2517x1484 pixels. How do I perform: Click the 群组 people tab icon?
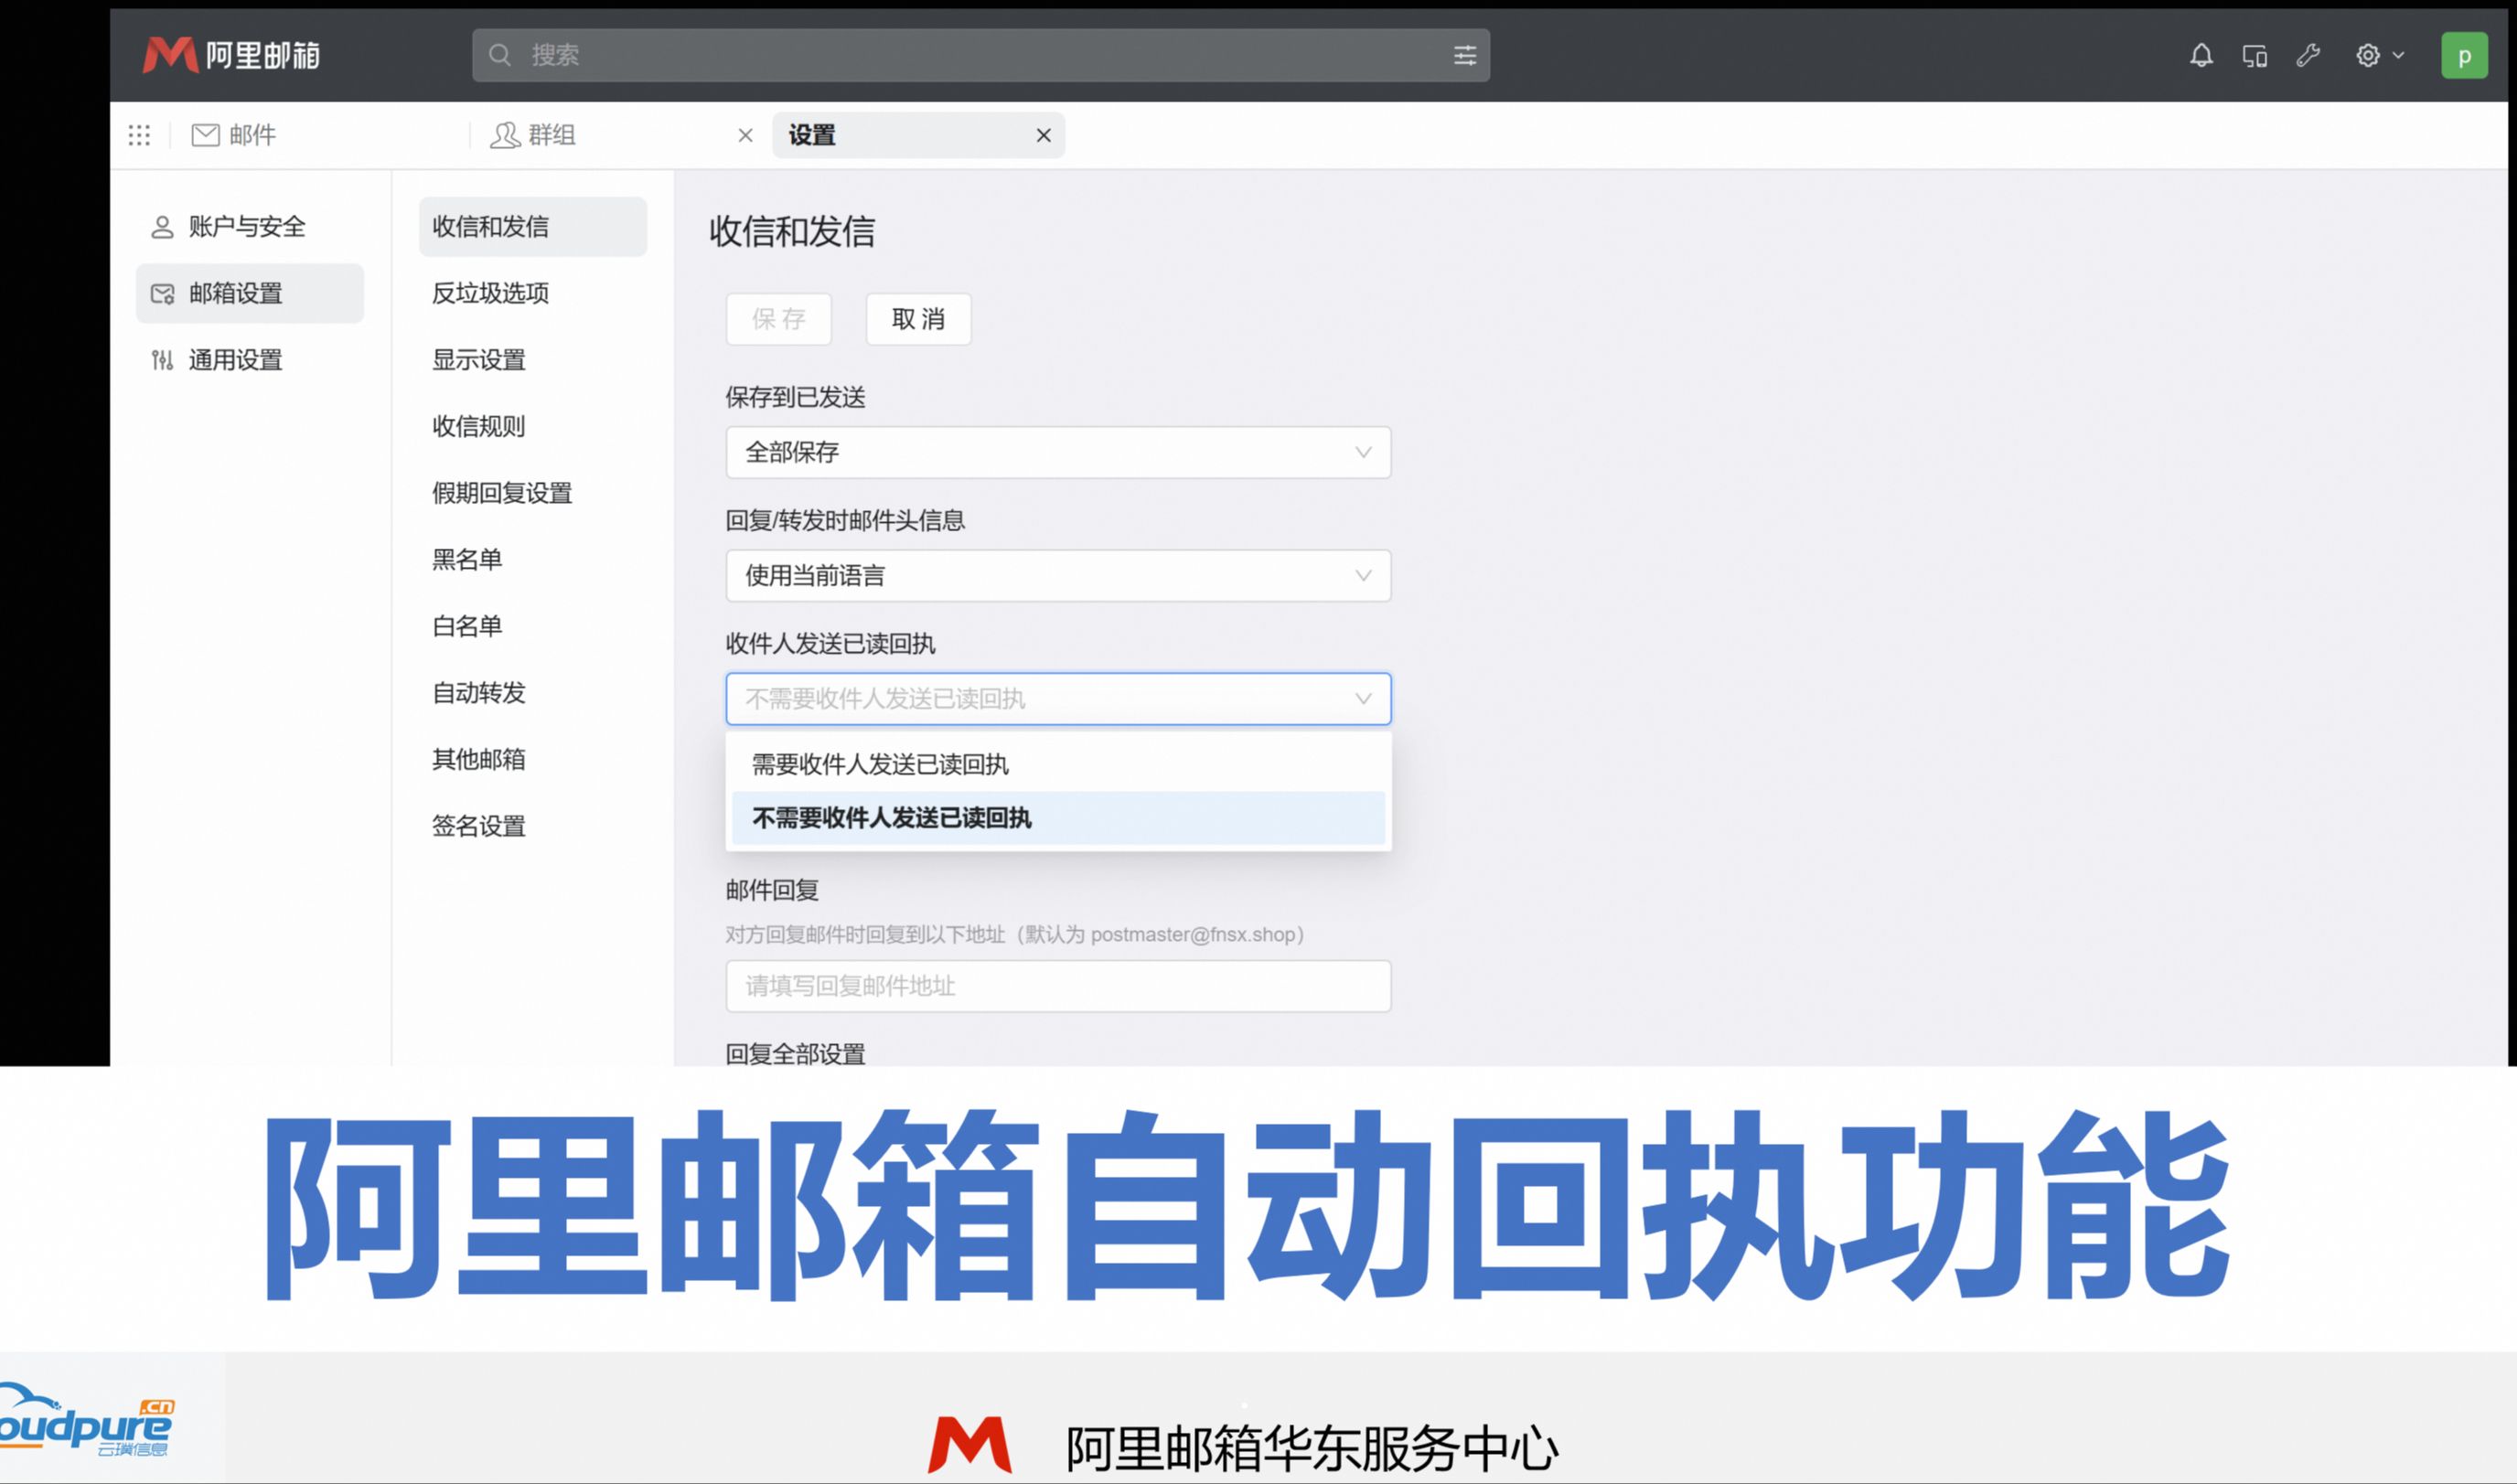(x=505, y=135)
